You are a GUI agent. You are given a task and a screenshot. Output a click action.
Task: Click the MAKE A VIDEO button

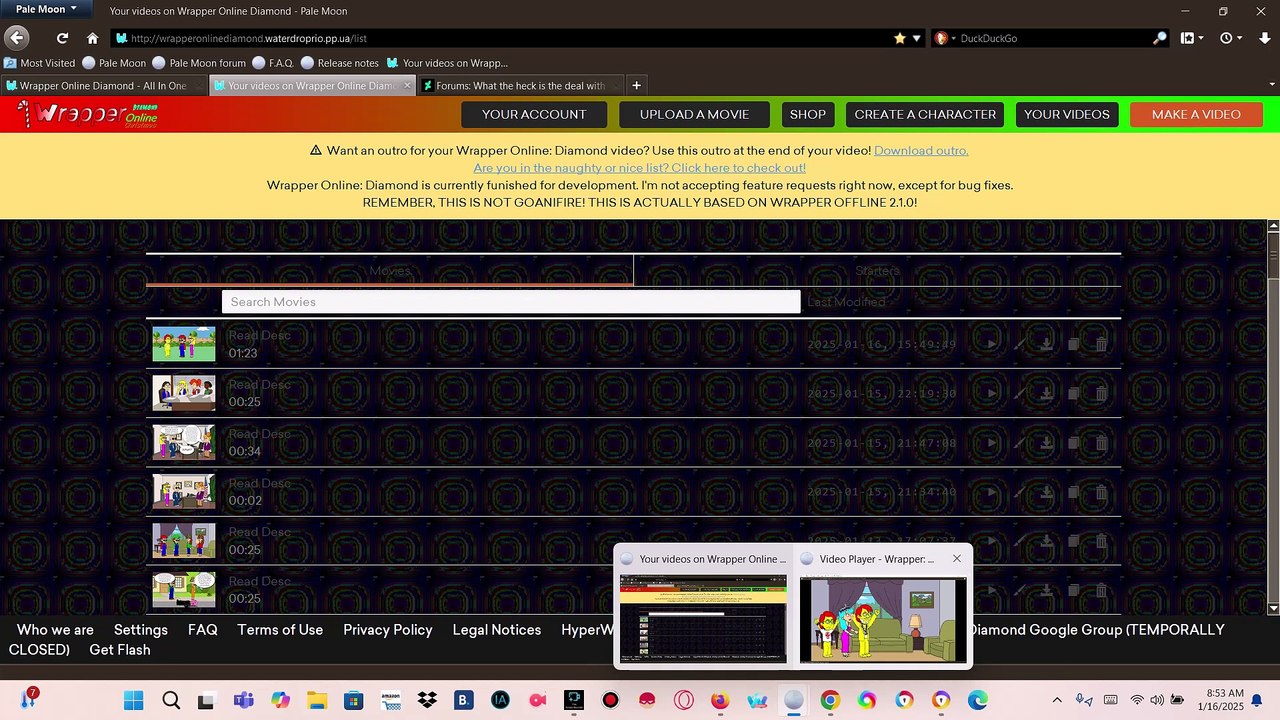click(1196, 114)
